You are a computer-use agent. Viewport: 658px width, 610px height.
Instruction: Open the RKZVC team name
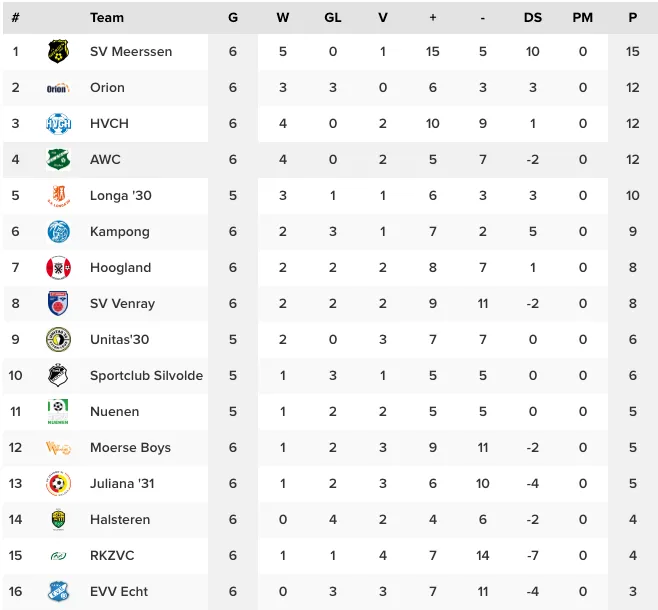[x=112, y=556]
